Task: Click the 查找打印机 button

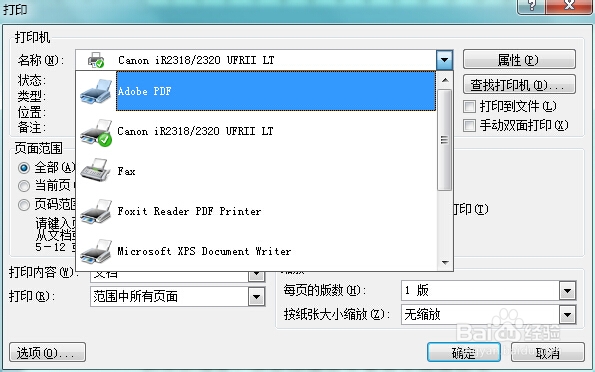Action: (519, 85)
